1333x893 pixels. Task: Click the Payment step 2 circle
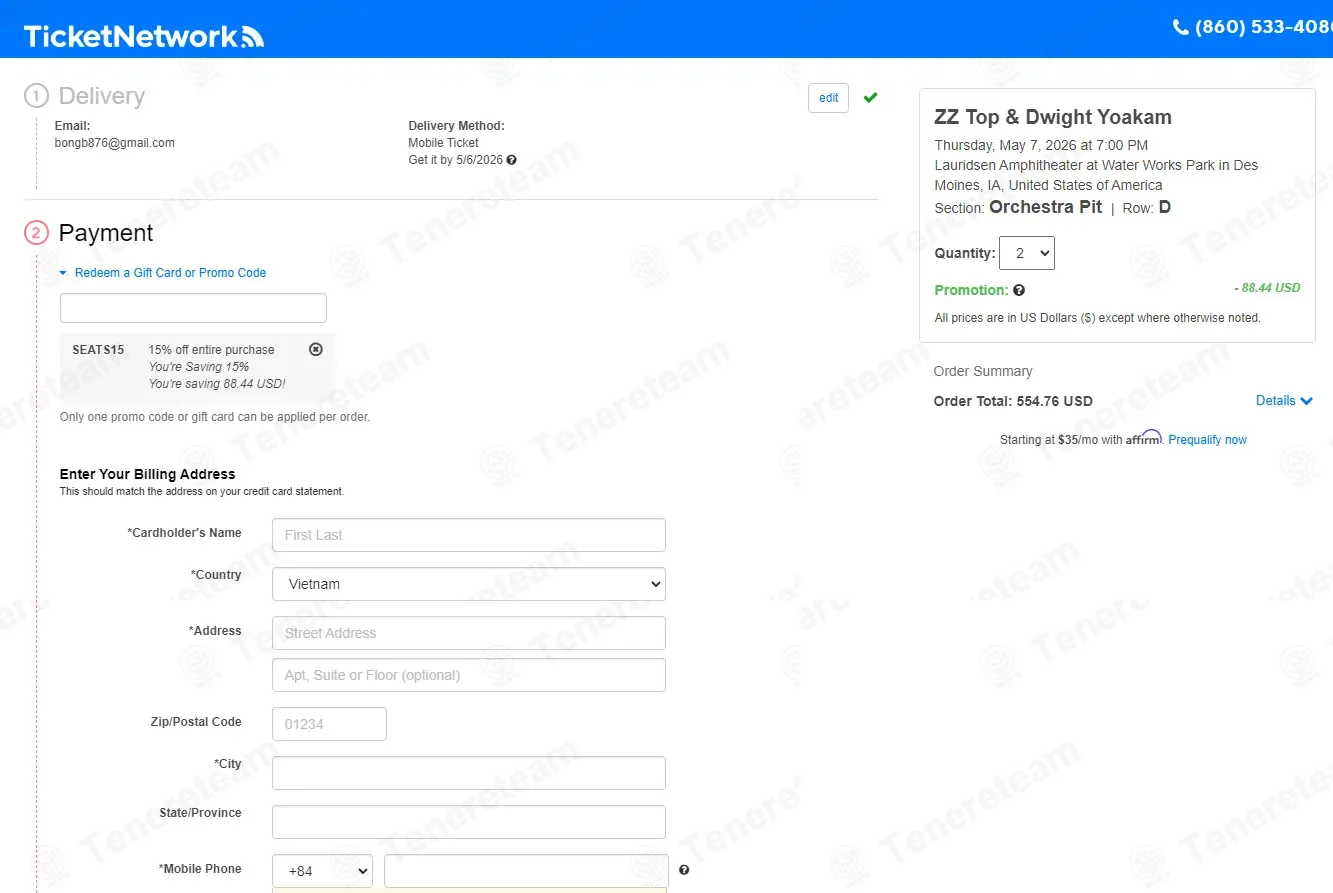tap(36, 233)
